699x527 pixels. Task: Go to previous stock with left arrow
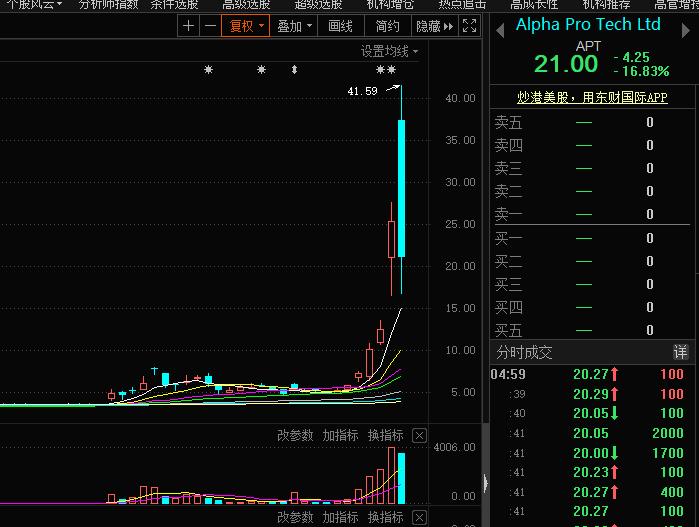pyautogui.click(x=500, y=30)
